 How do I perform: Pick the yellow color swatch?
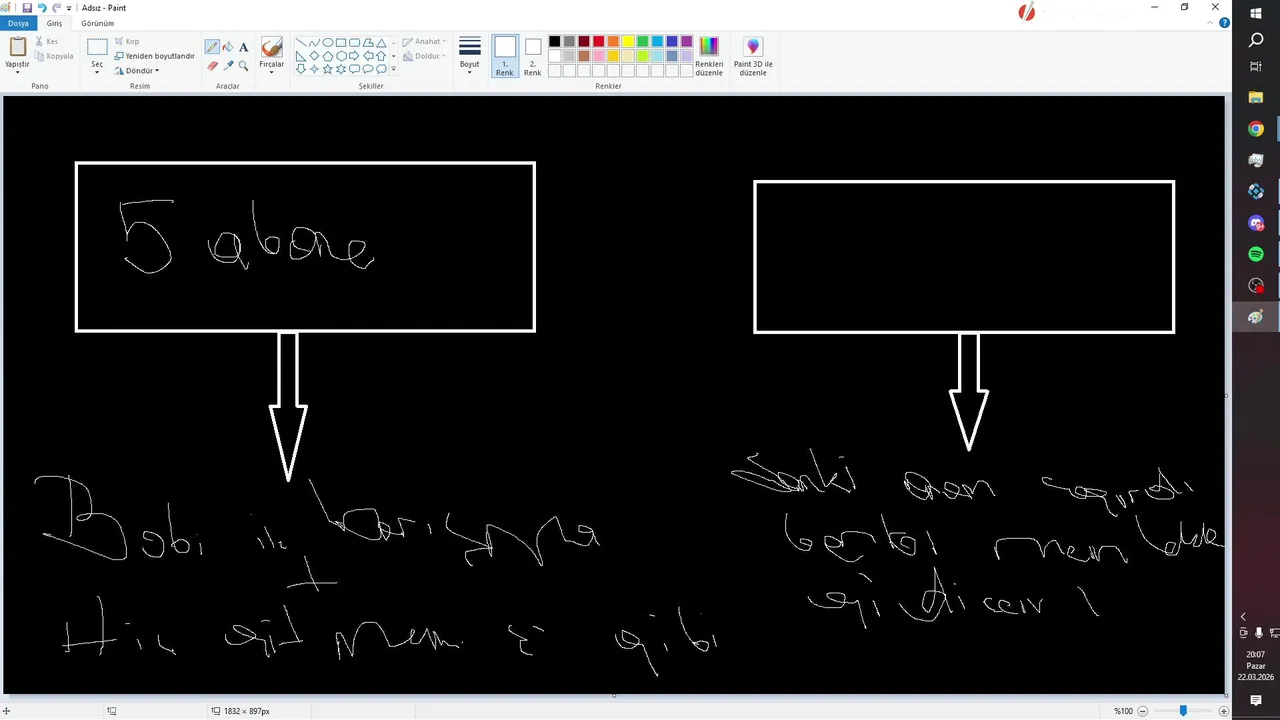(628, 42)
